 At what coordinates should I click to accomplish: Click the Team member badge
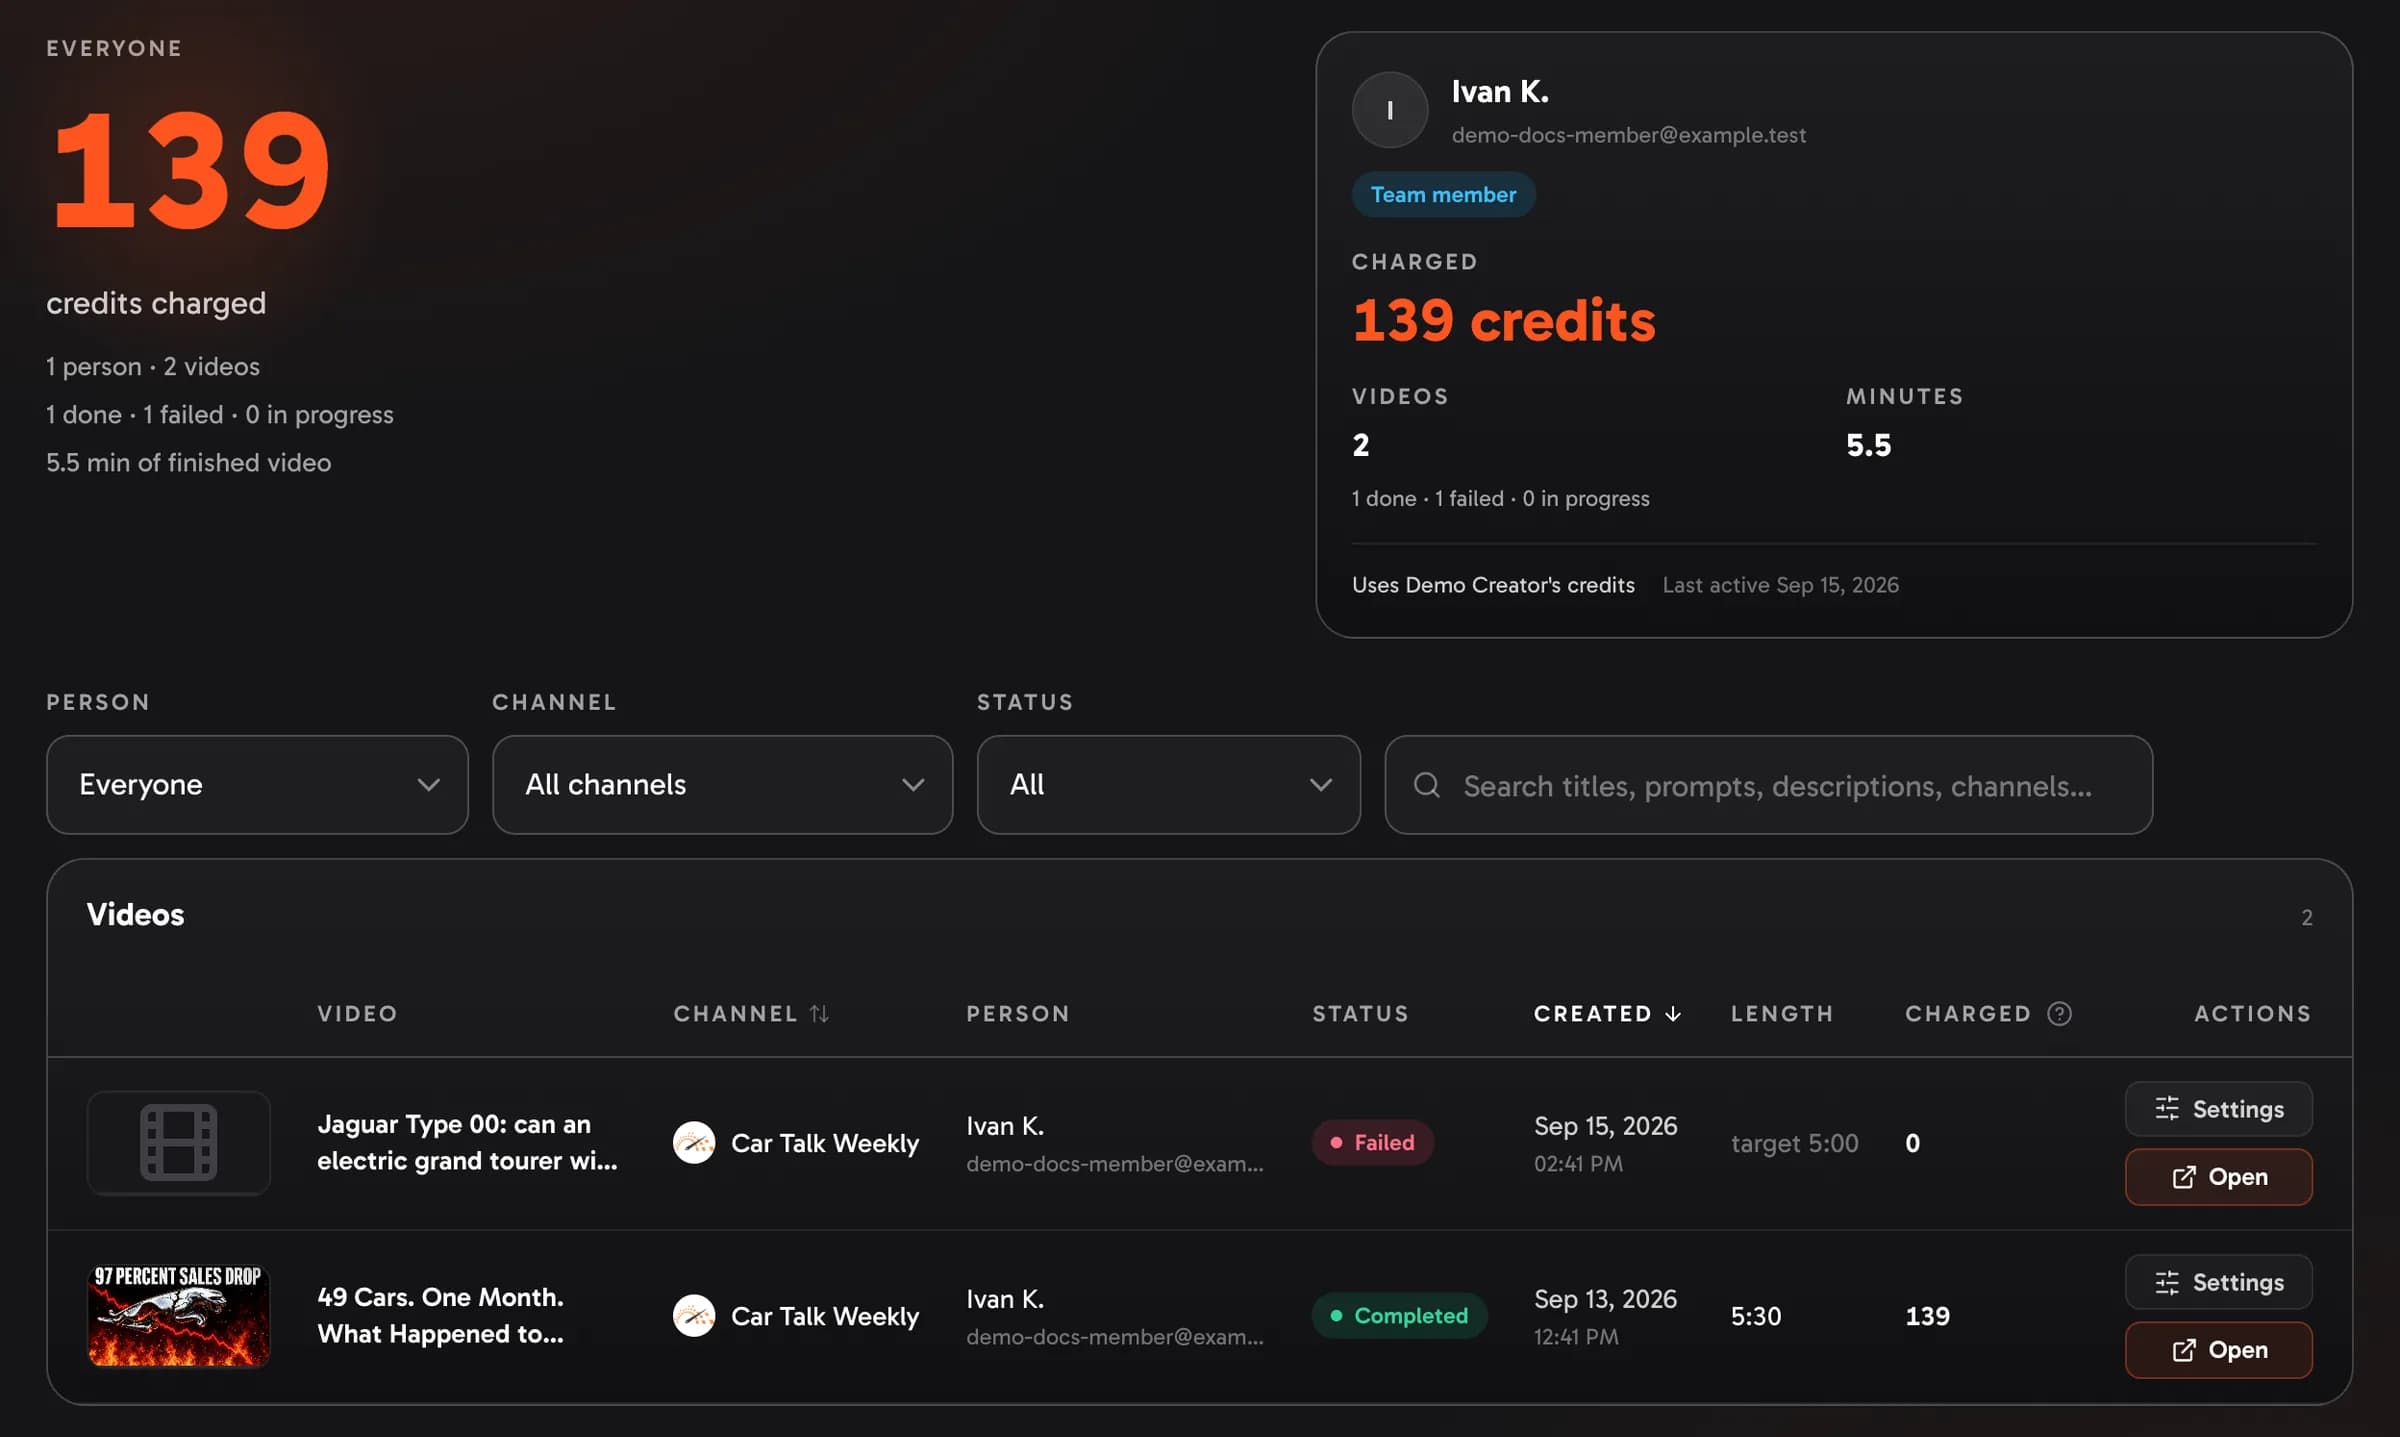(x=1443, y=194)
